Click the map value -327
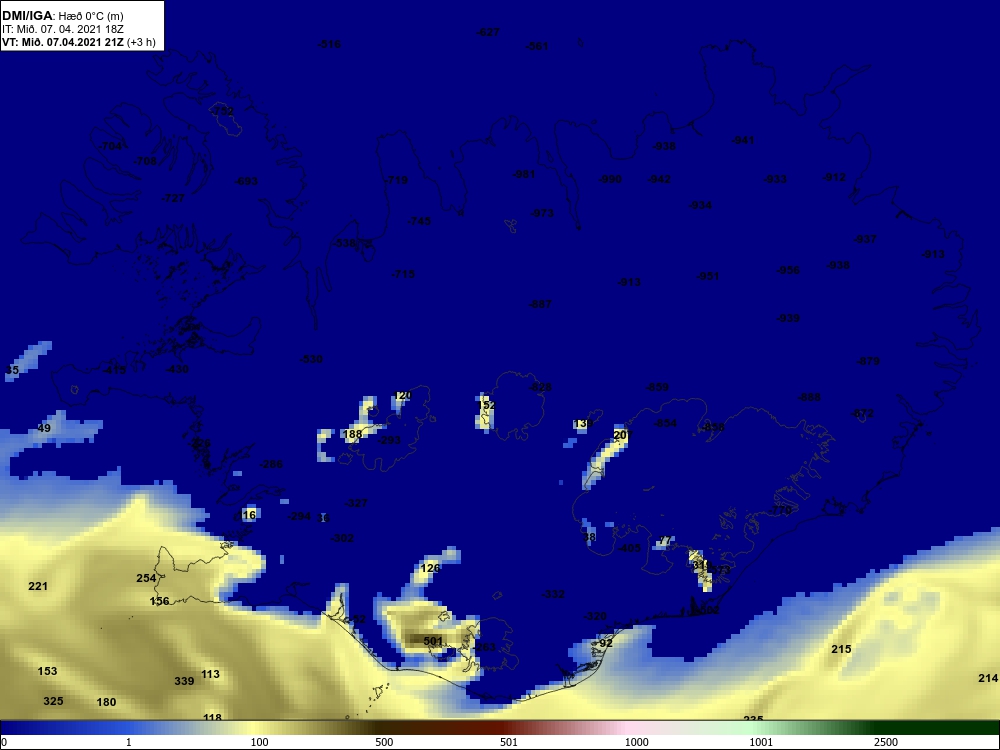 pyautogui.click(x=356, y=503)
